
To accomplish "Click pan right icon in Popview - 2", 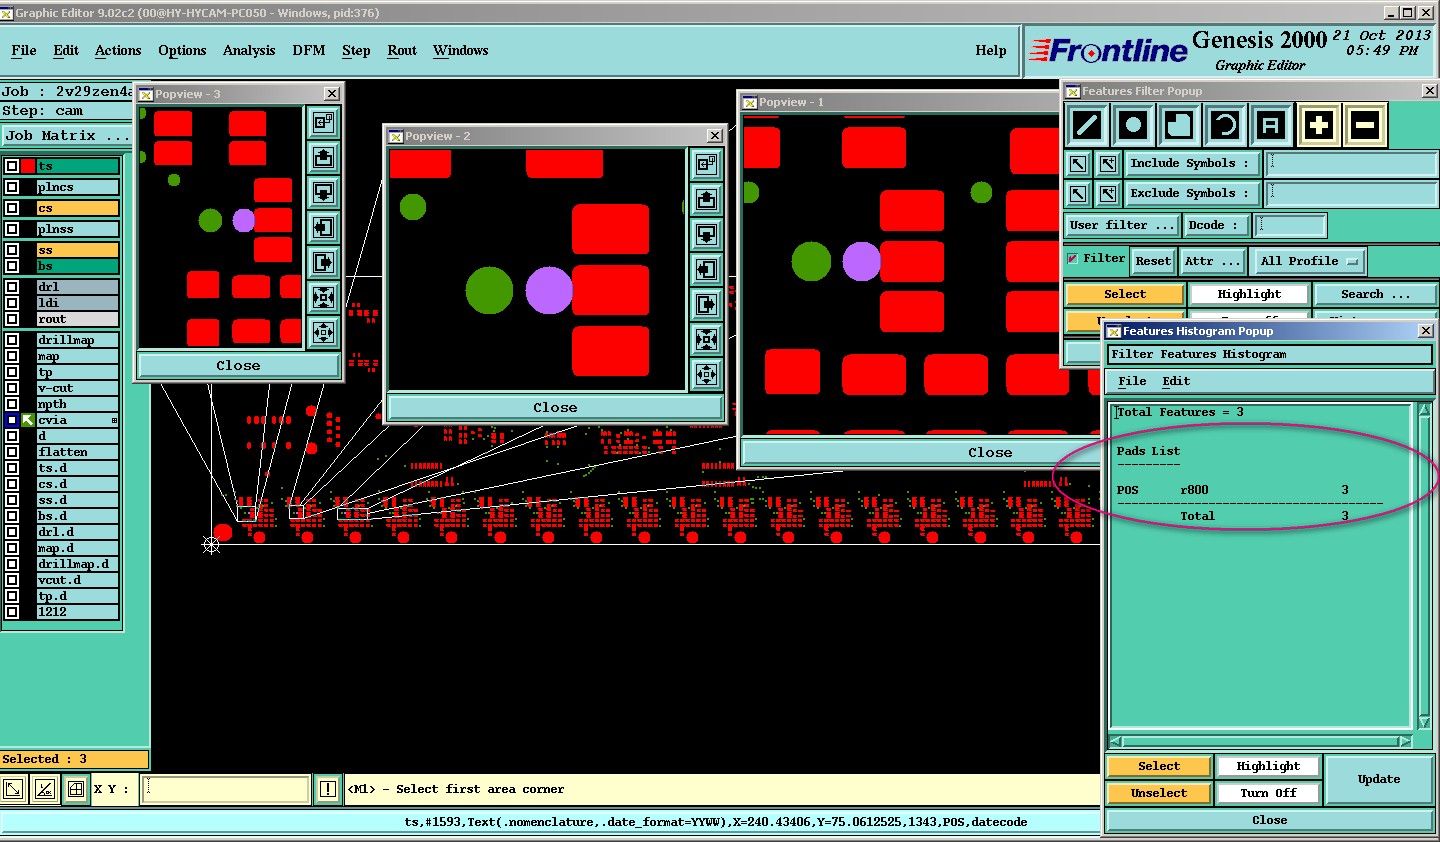I will [x=706, y=304].
